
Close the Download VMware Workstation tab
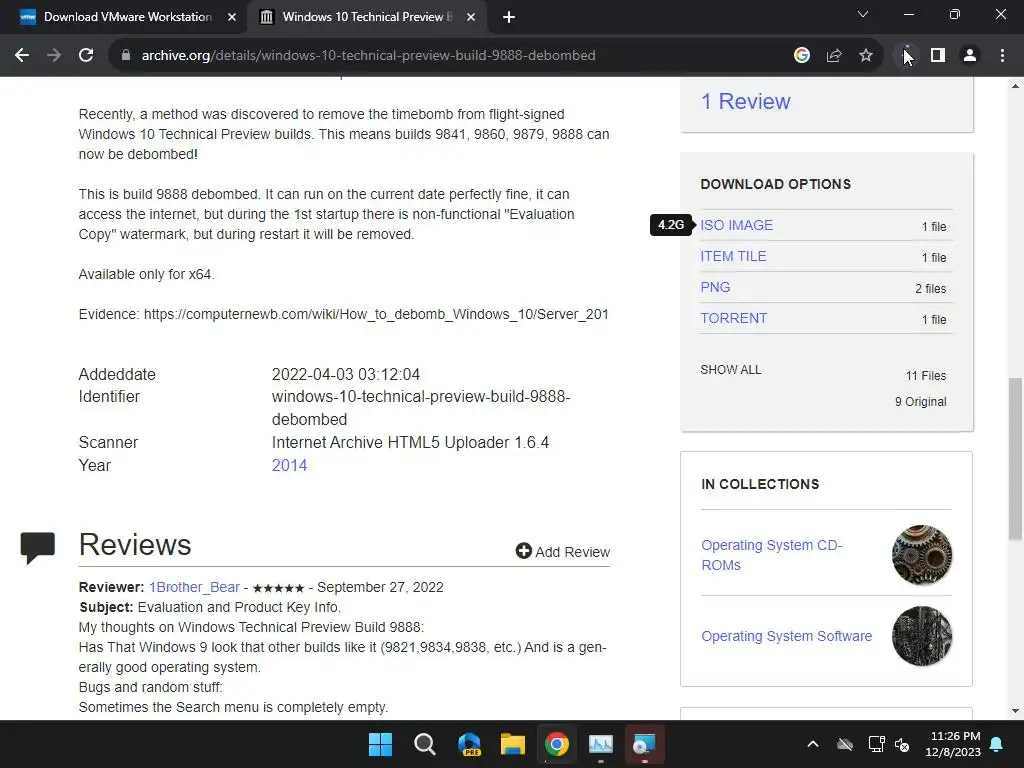pyautogui.click(x=232, y=17)
